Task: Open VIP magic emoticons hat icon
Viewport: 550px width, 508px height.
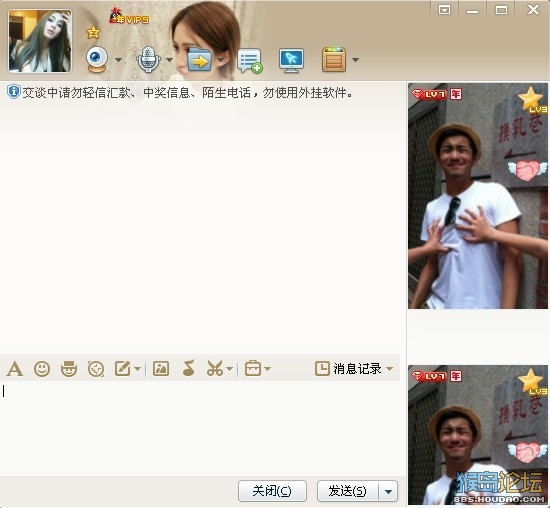Action: (69, 369)
